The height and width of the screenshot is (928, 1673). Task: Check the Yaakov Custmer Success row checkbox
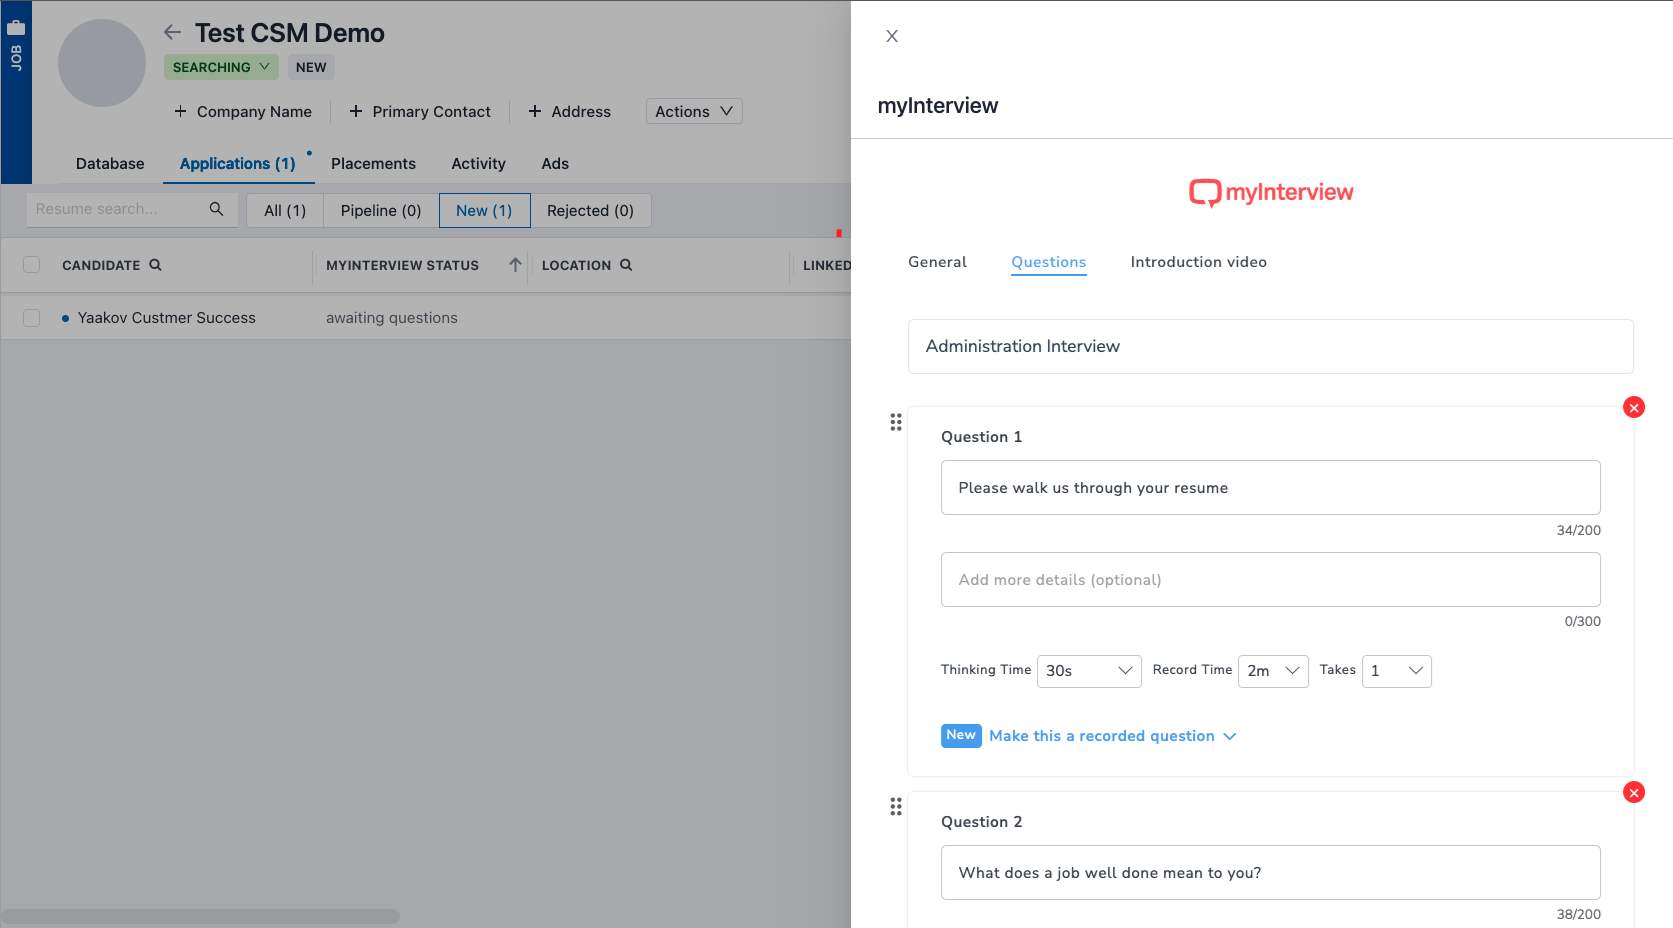pyautogui.click(x=32, y=318)
